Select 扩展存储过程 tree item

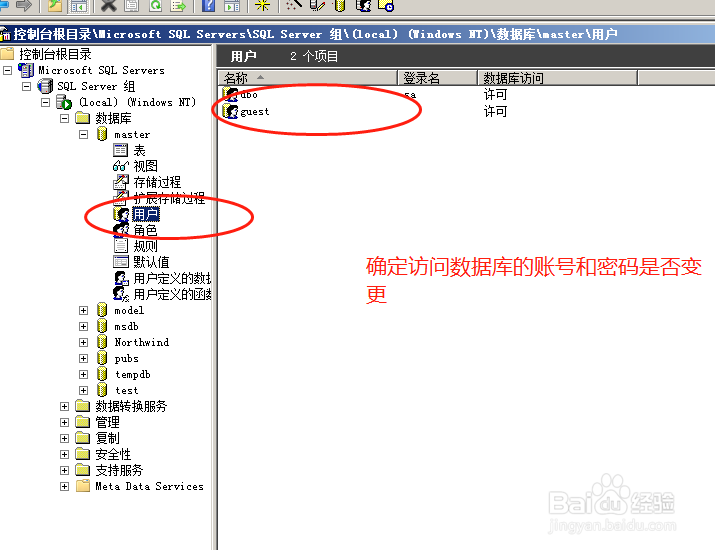(169, 198)
